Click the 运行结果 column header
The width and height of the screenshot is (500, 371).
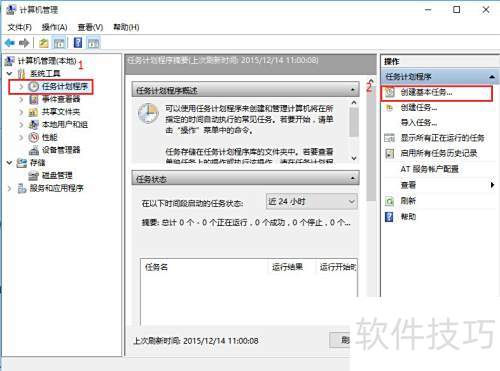[x=291, y=267]
